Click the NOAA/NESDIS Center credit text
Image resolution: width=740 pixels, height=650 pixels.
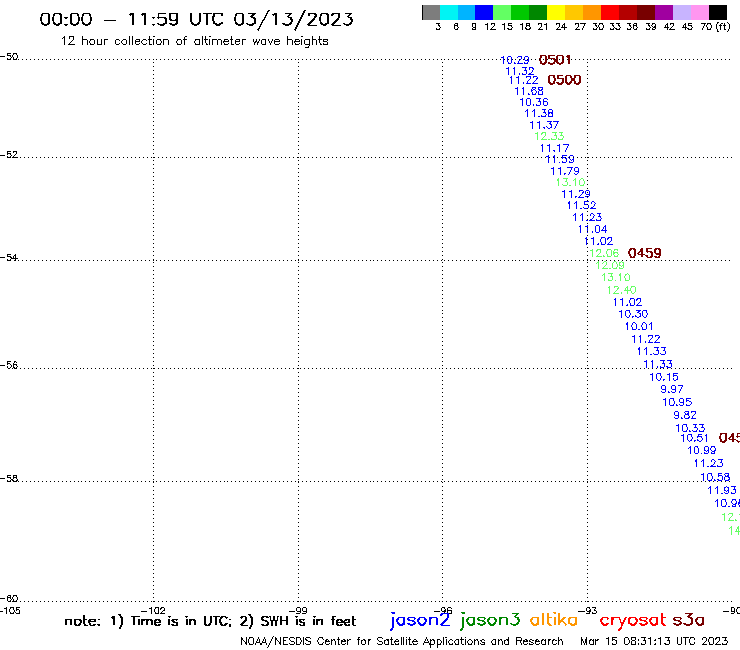(x=402, y=641)
